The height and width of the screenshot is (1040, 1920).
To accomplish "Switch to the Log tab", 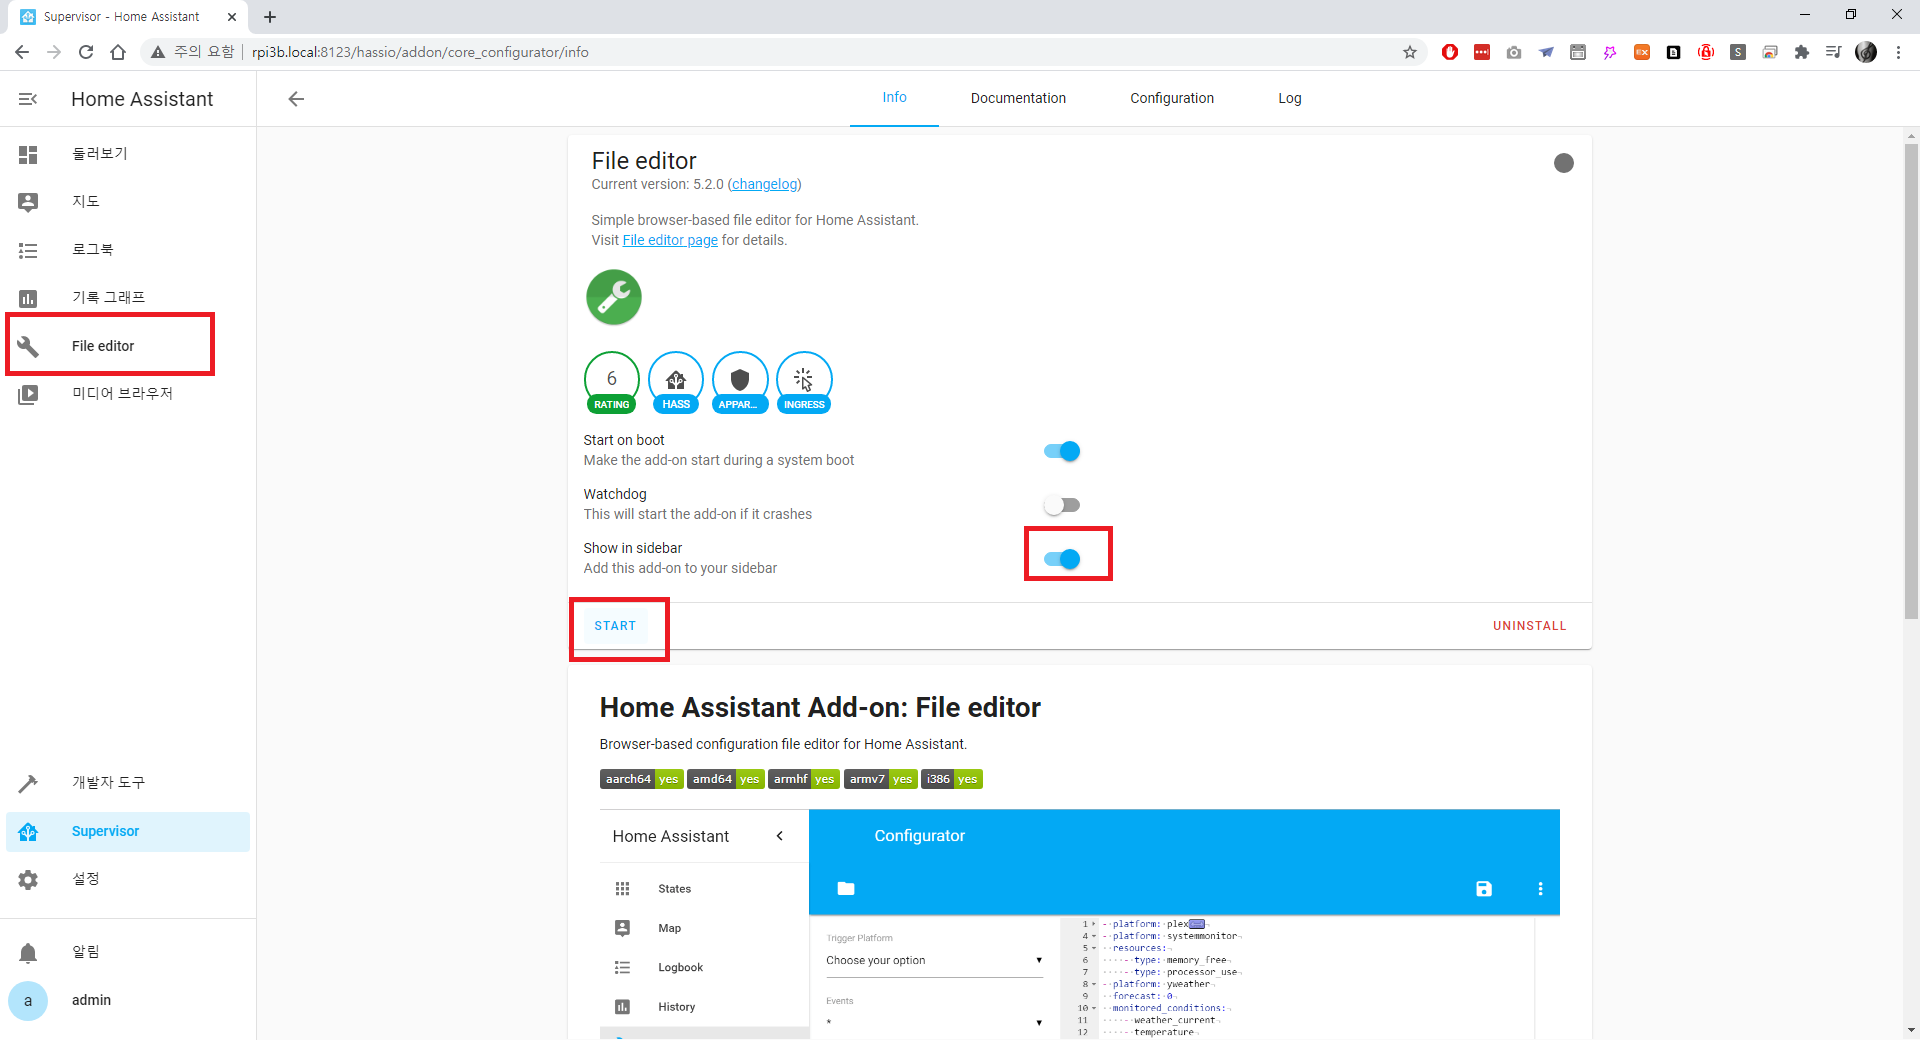I will click(x=1290, y=98).
